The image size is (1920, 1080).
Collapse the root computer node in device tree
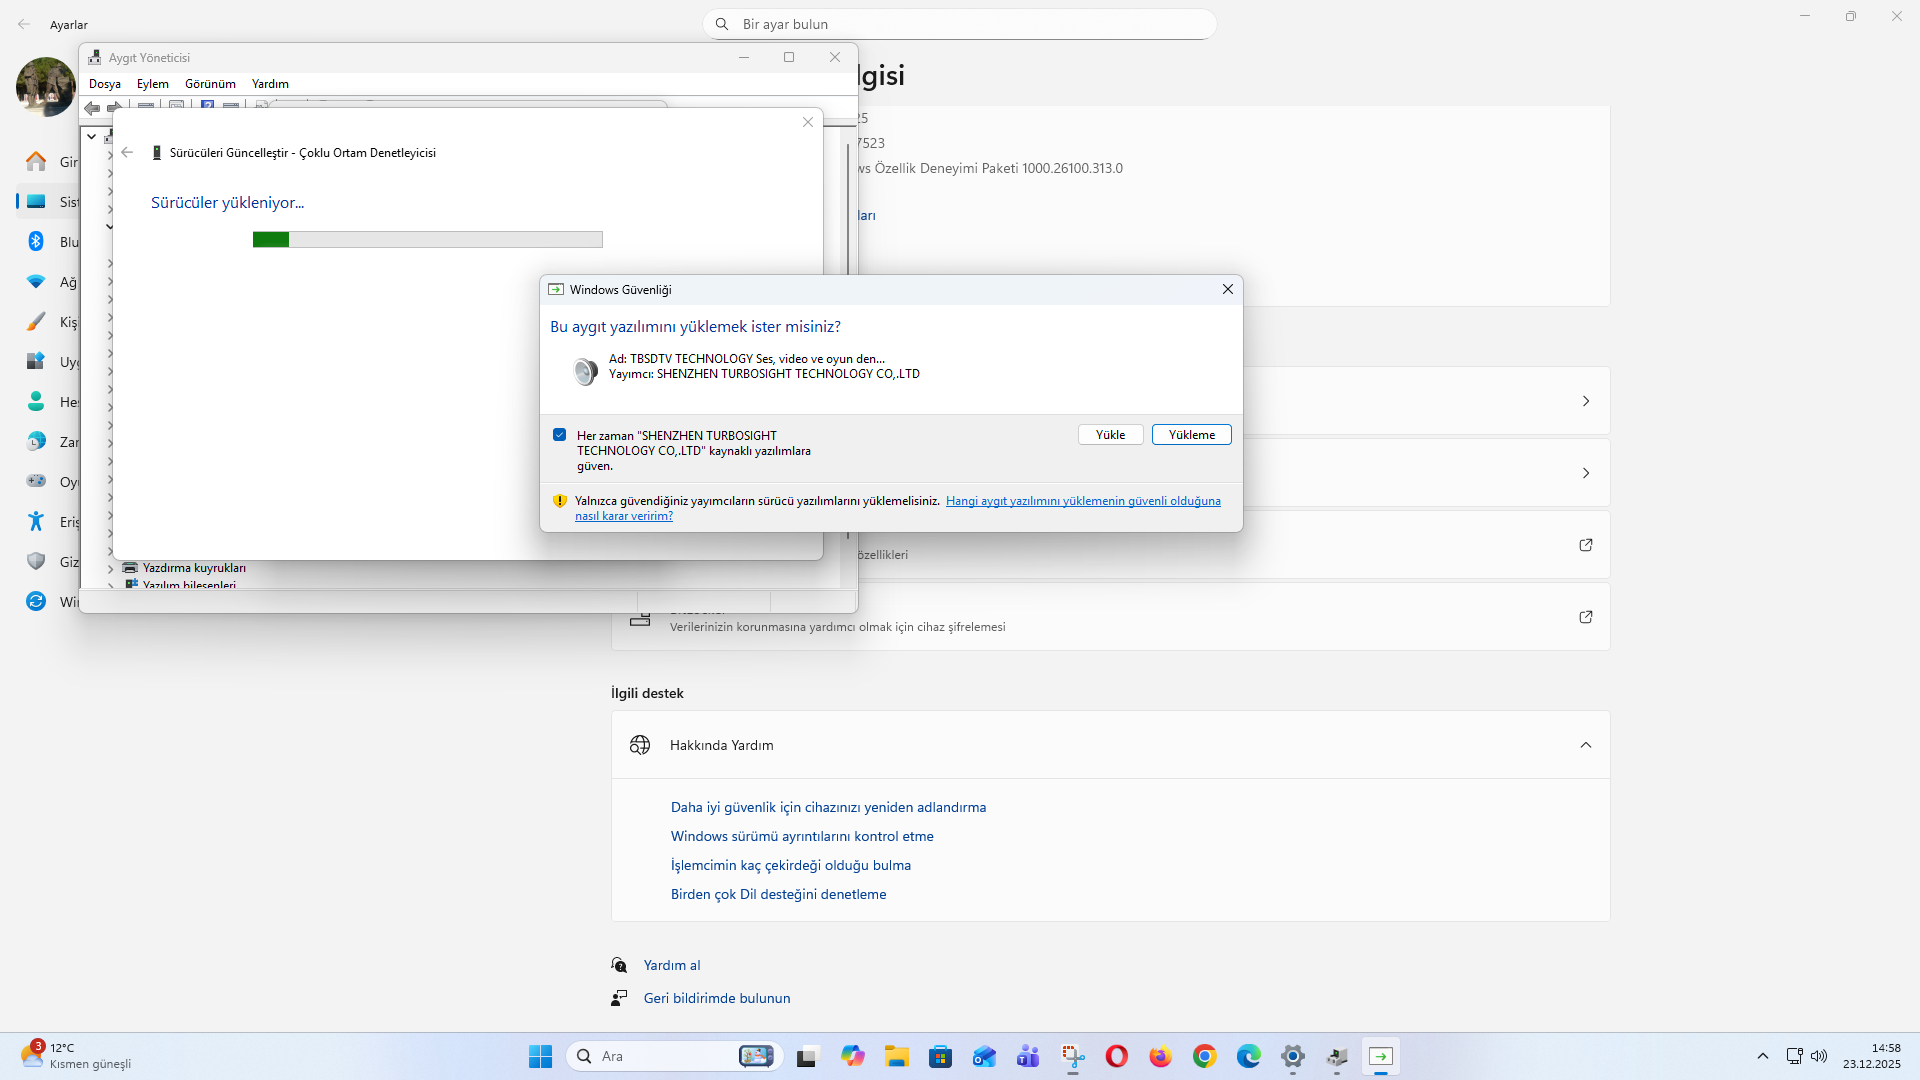click(x=91, y=136)
